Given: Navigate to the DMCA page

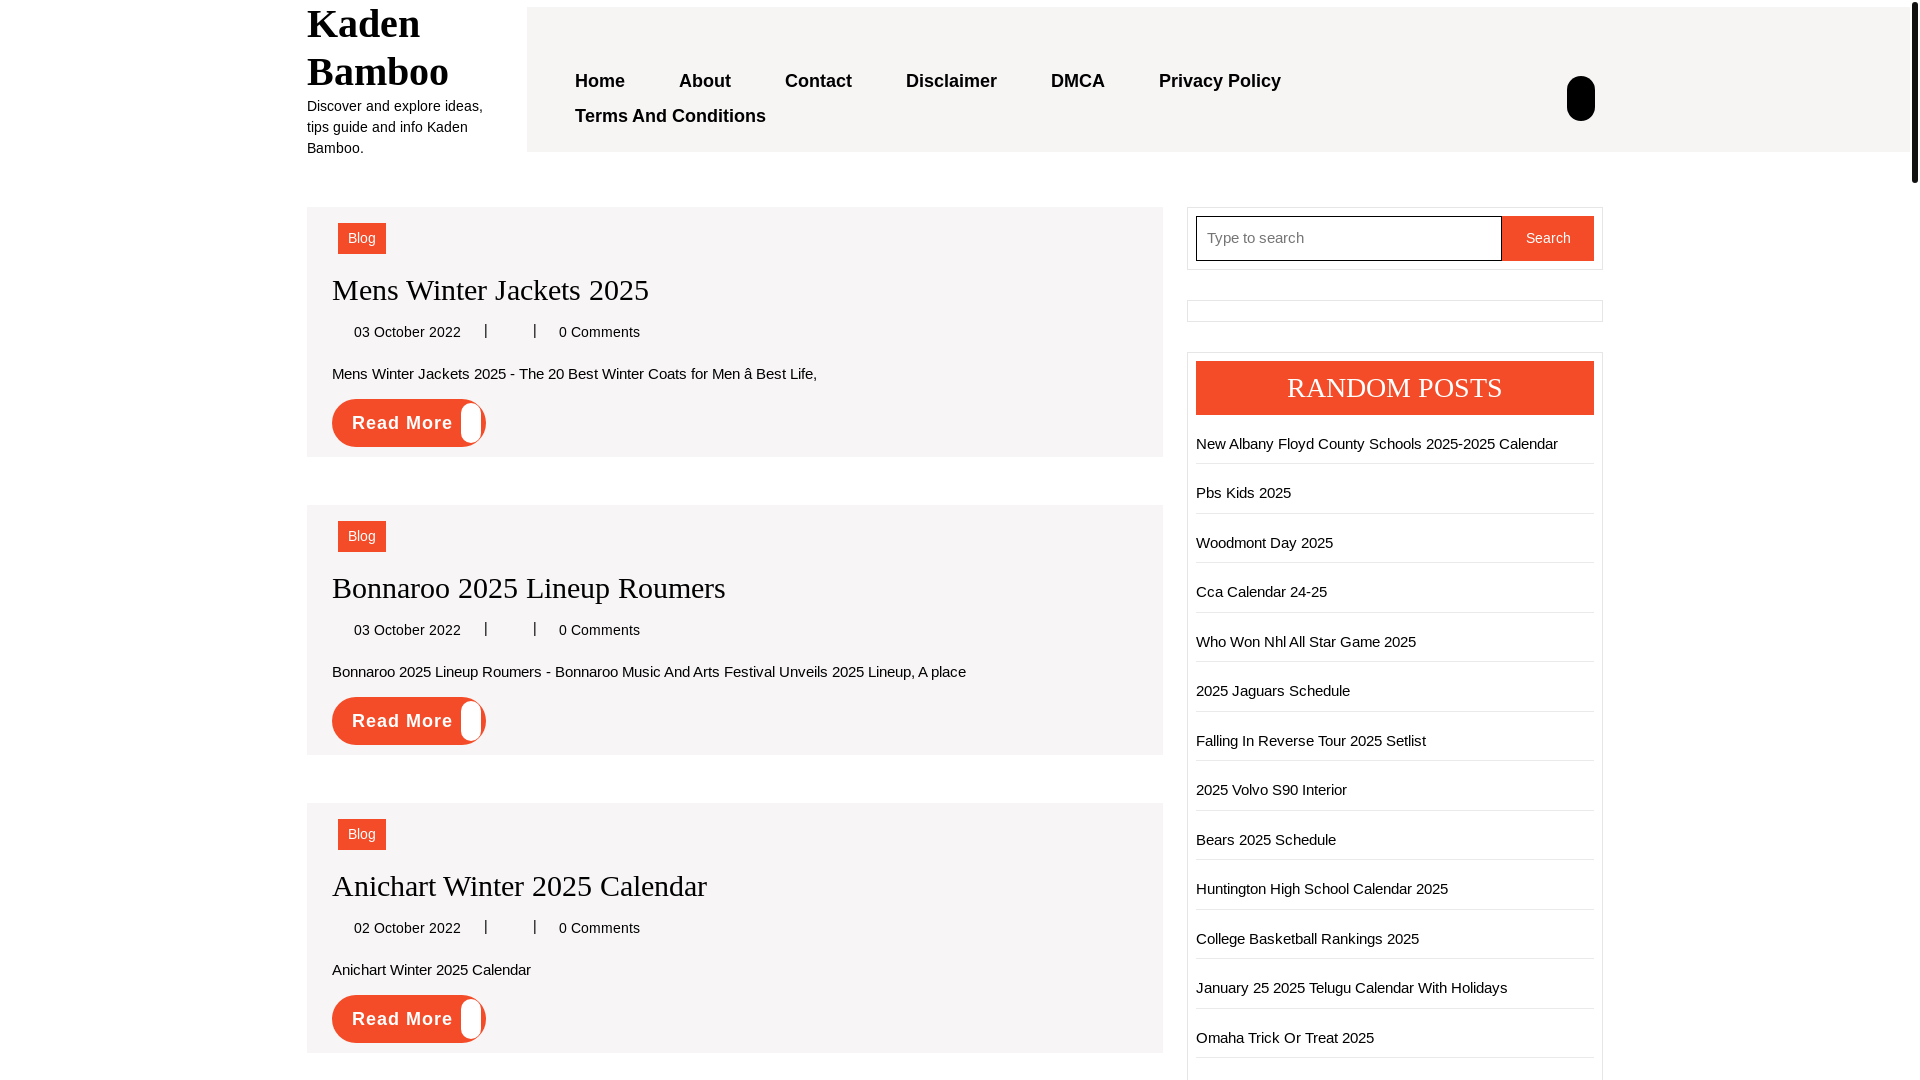Looking at the screenshot, I should pos(1078,81).
